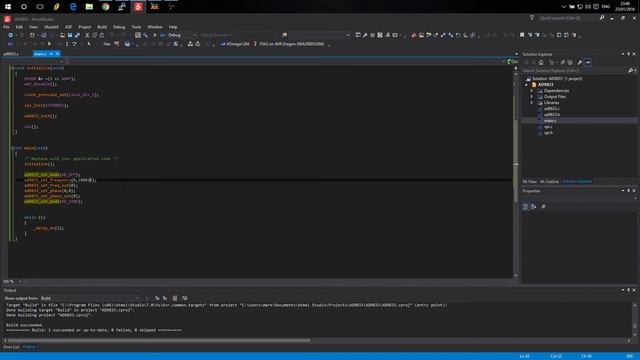Open the Show output from Build dropdown
The height and width of the screenshot is (360, 640).
pyautogui.click(x=90, y=298)
